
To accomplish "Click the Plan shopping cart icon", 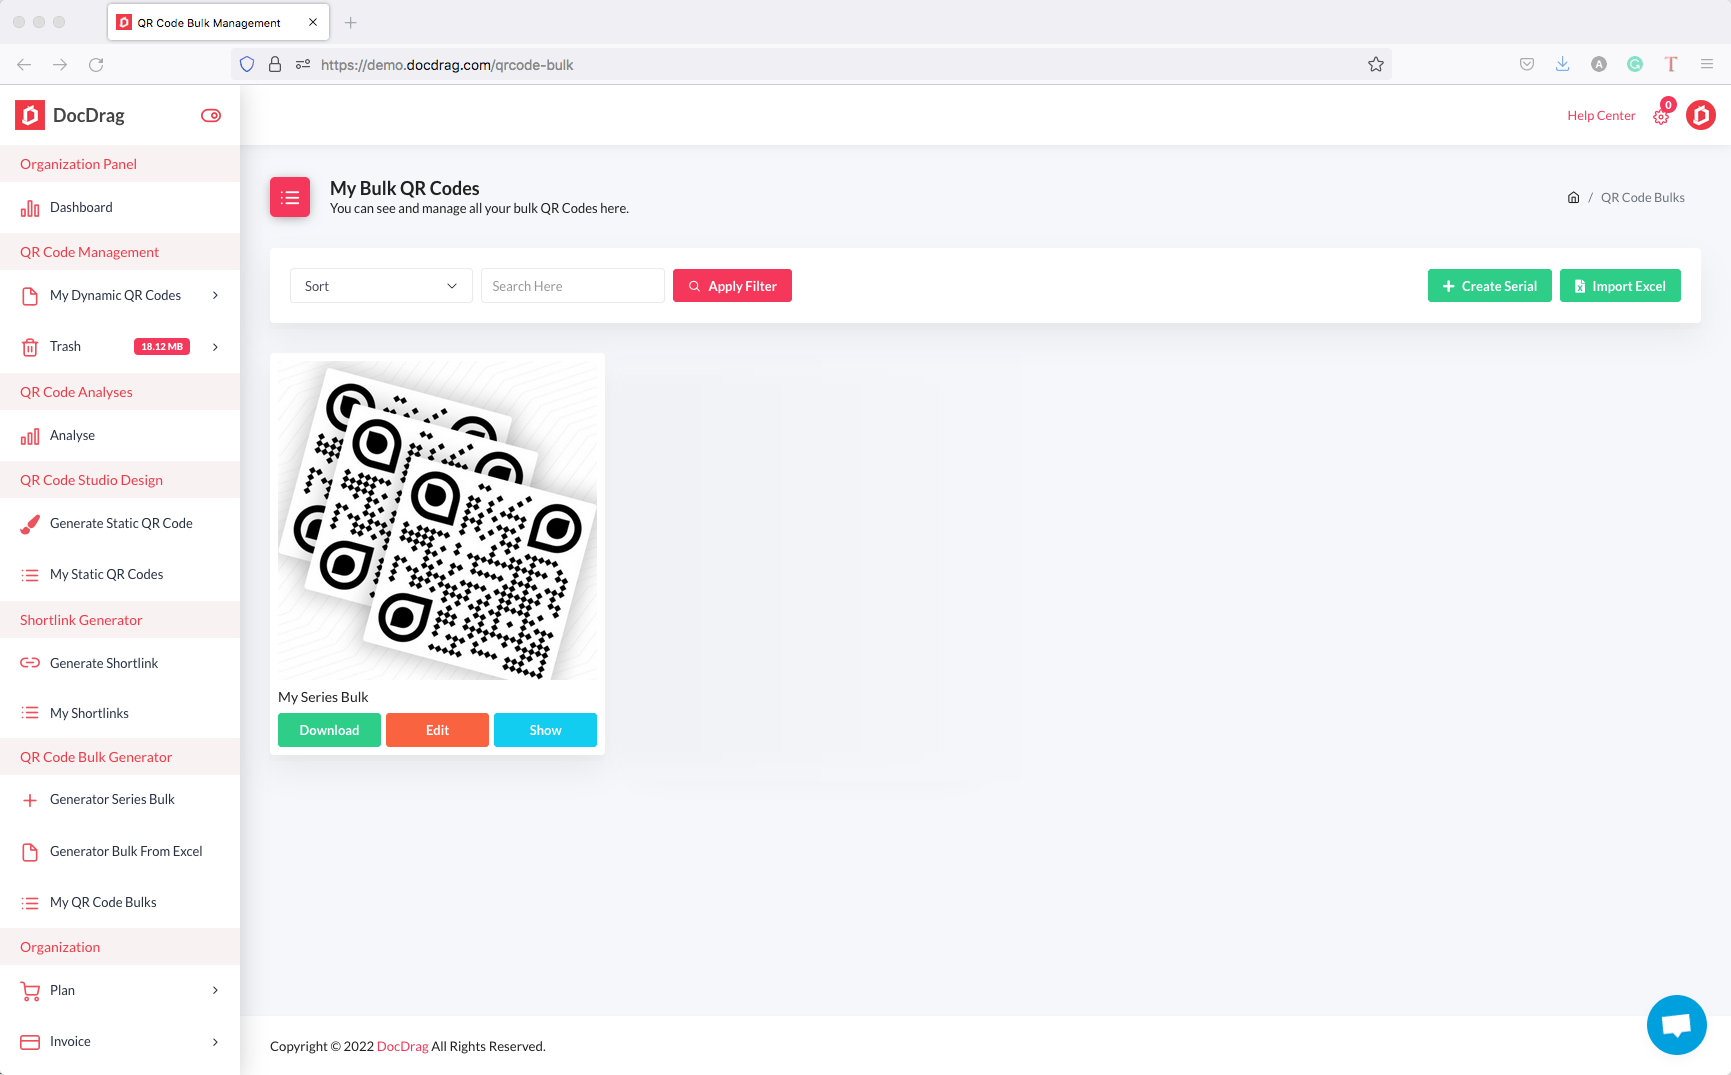I will coord(30,991).
